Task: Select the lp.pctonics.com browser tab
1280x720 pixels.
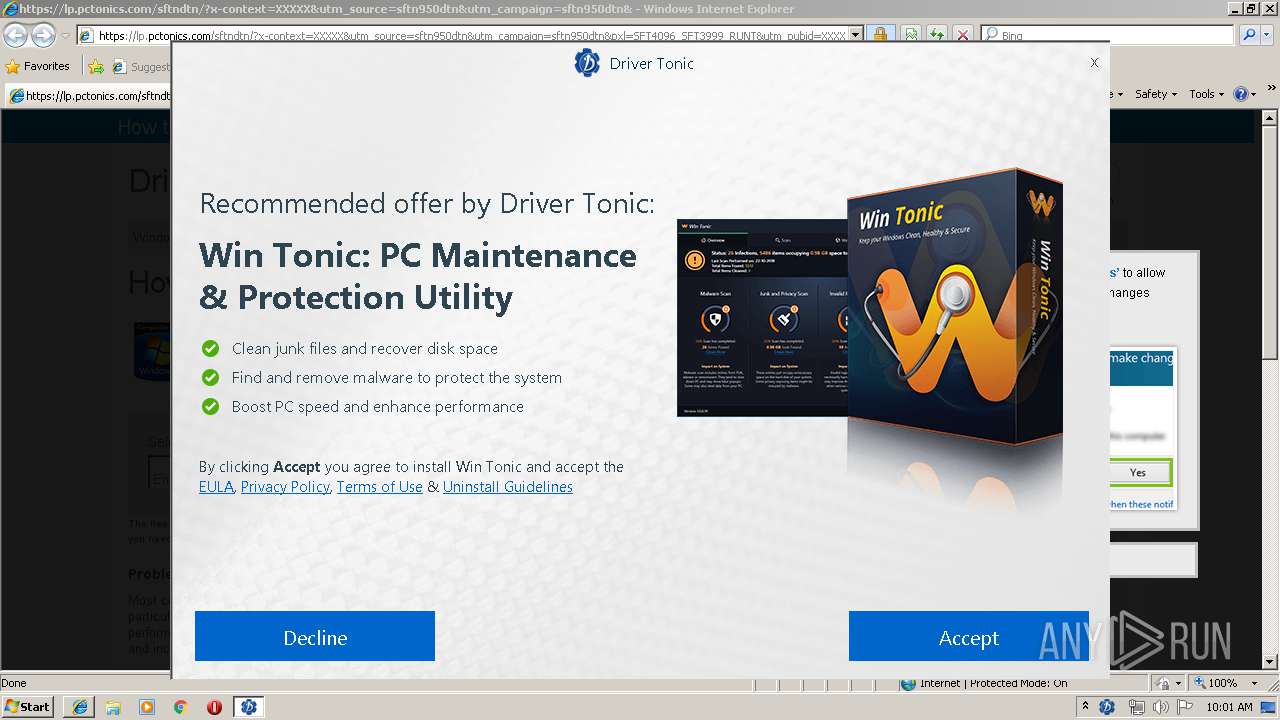Action: (x=90, y=96)
